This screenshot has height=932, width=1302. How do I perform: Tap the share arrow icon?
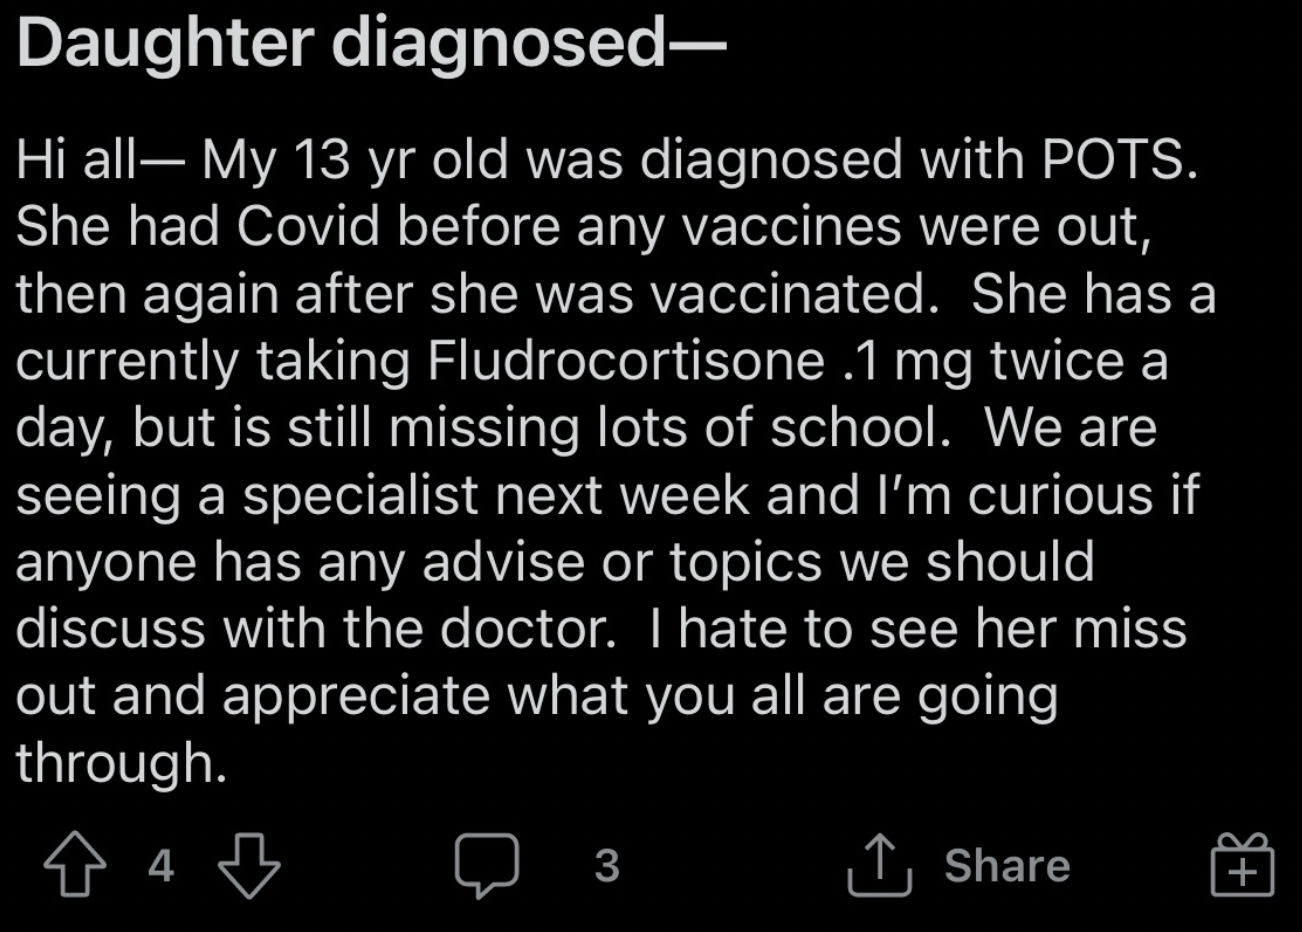coord(880,865)
